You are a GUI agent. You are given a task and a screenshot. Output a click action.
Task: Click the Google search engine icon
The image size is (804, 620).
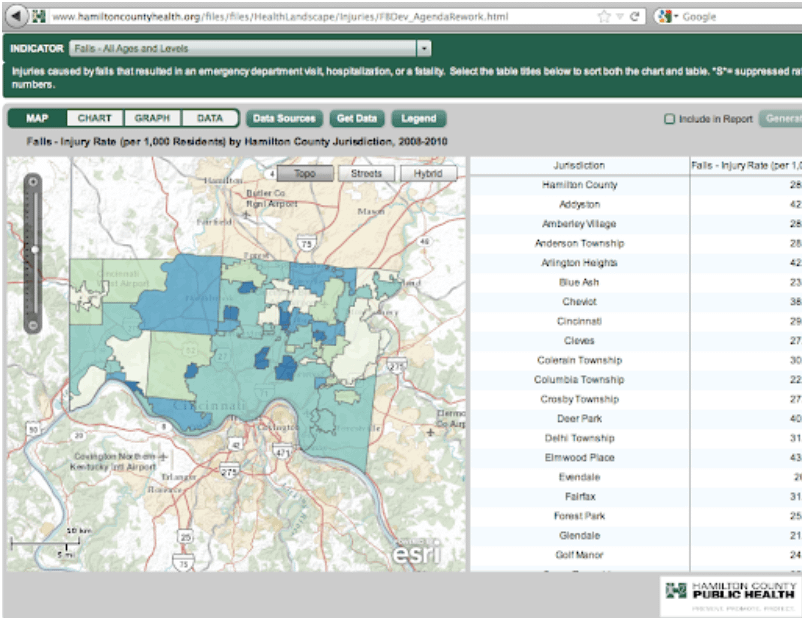point(663,17)
